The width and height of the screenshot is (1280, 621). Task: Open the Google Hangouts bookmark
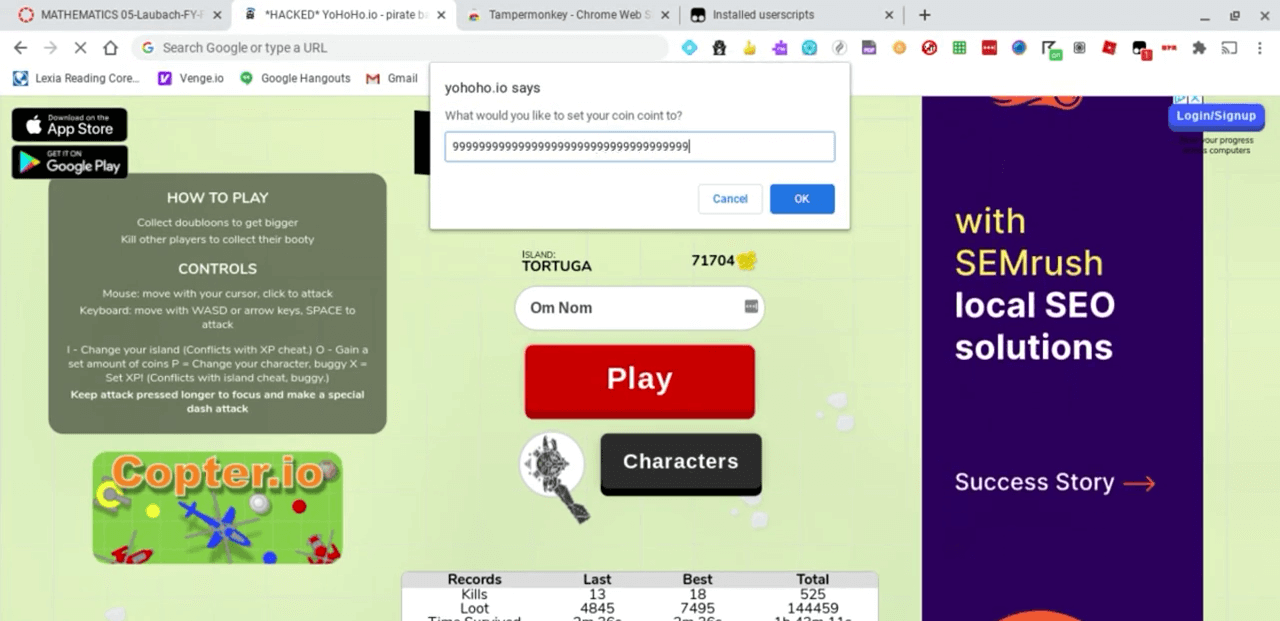pyautogui.click(x=295, y=78)
